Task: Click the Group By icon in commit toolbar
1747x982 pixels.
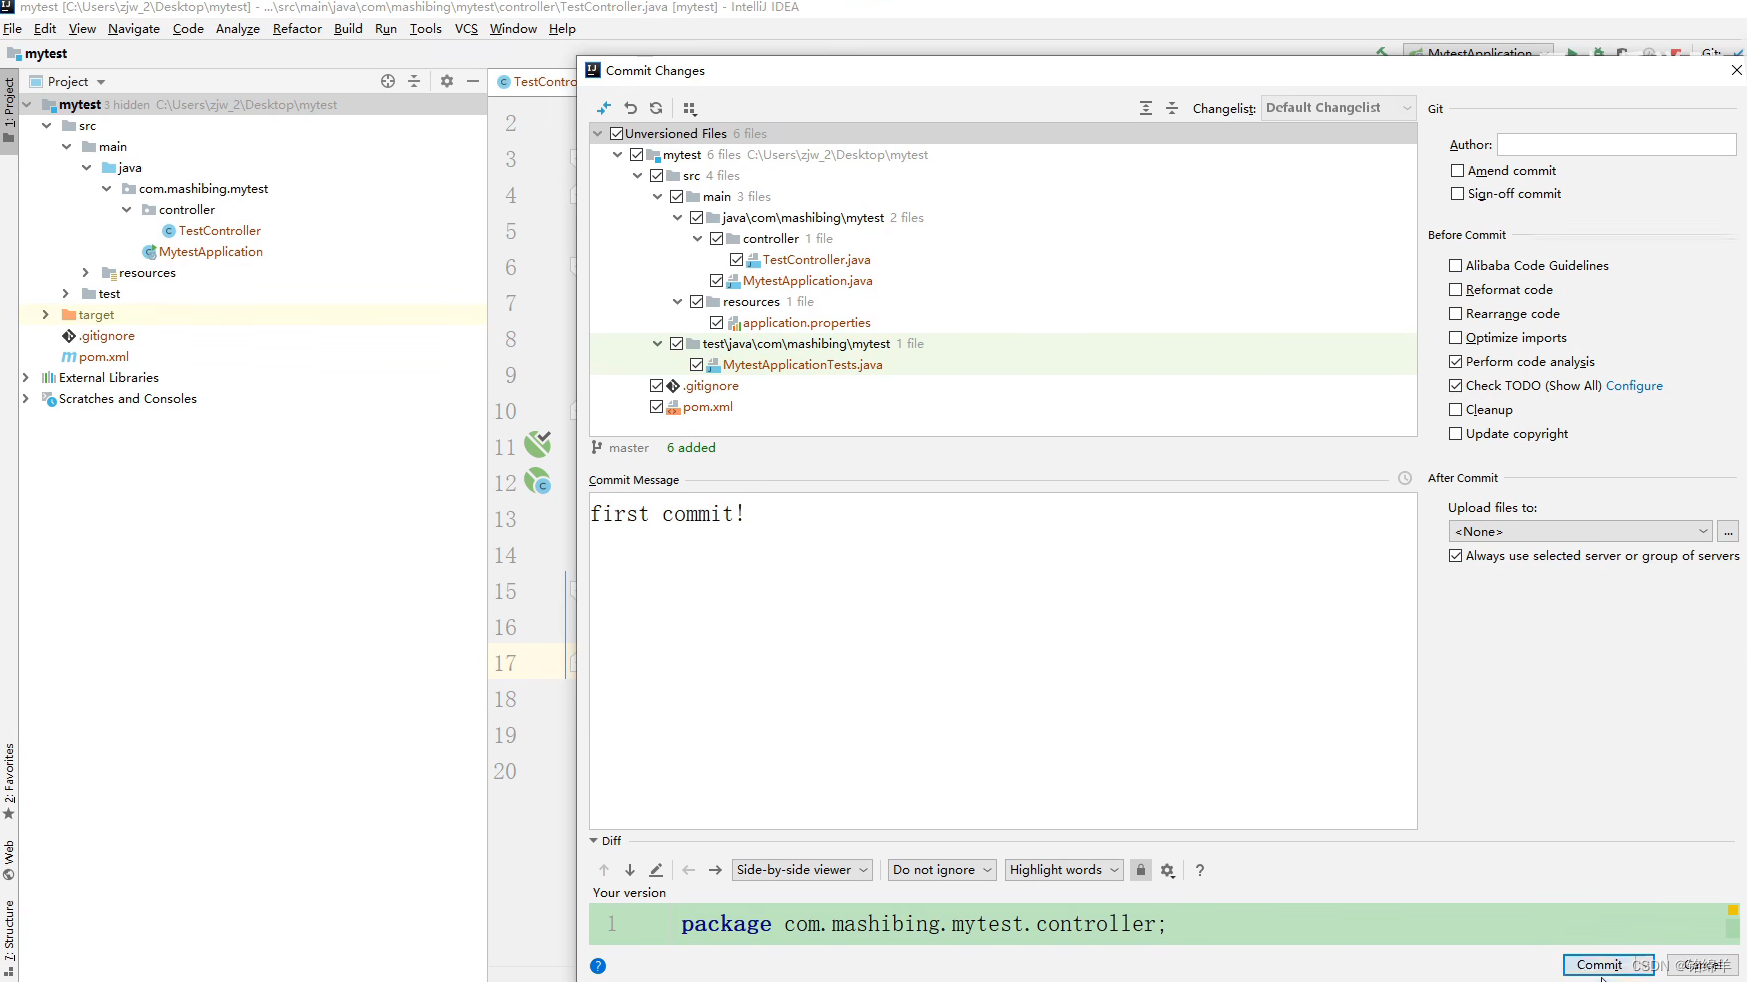Action: click(690, 108)
